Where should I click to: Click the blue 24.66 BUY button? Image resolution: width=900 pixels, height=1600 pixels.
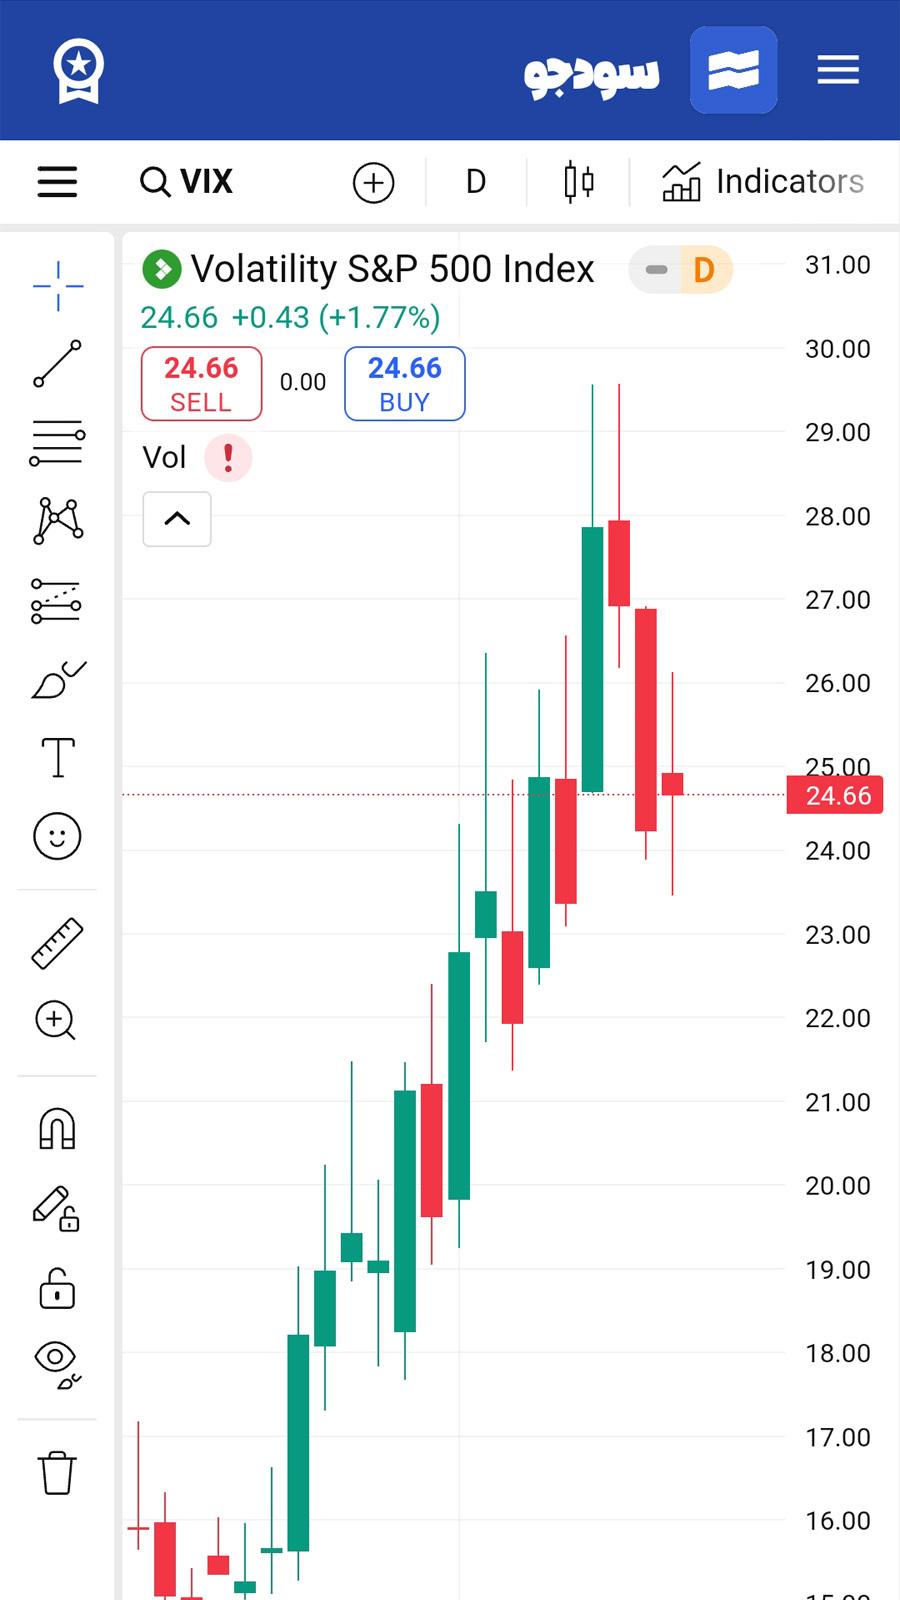405,384
